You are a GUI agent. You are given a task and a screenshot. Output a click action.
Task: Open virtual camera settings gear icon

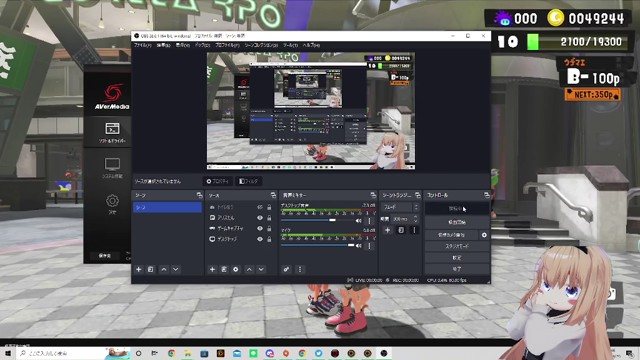coord(484,235)
